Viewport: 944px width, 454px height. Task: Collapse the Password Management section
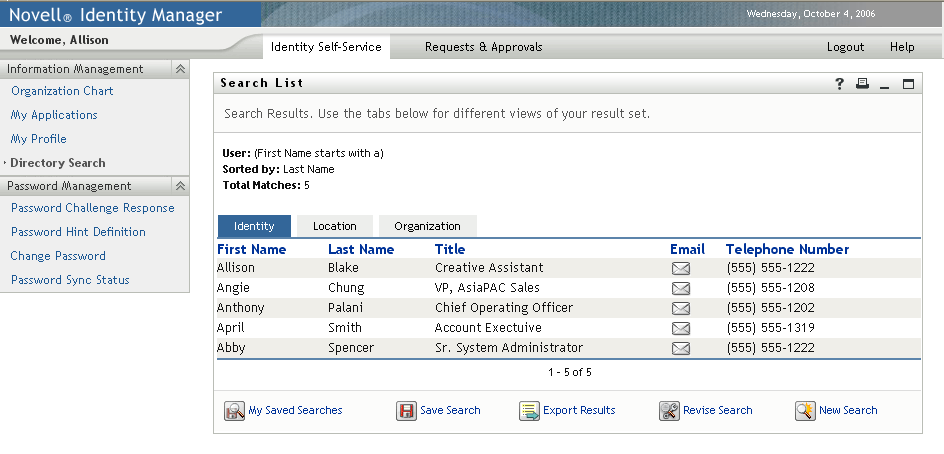click(x=180, y=186)
